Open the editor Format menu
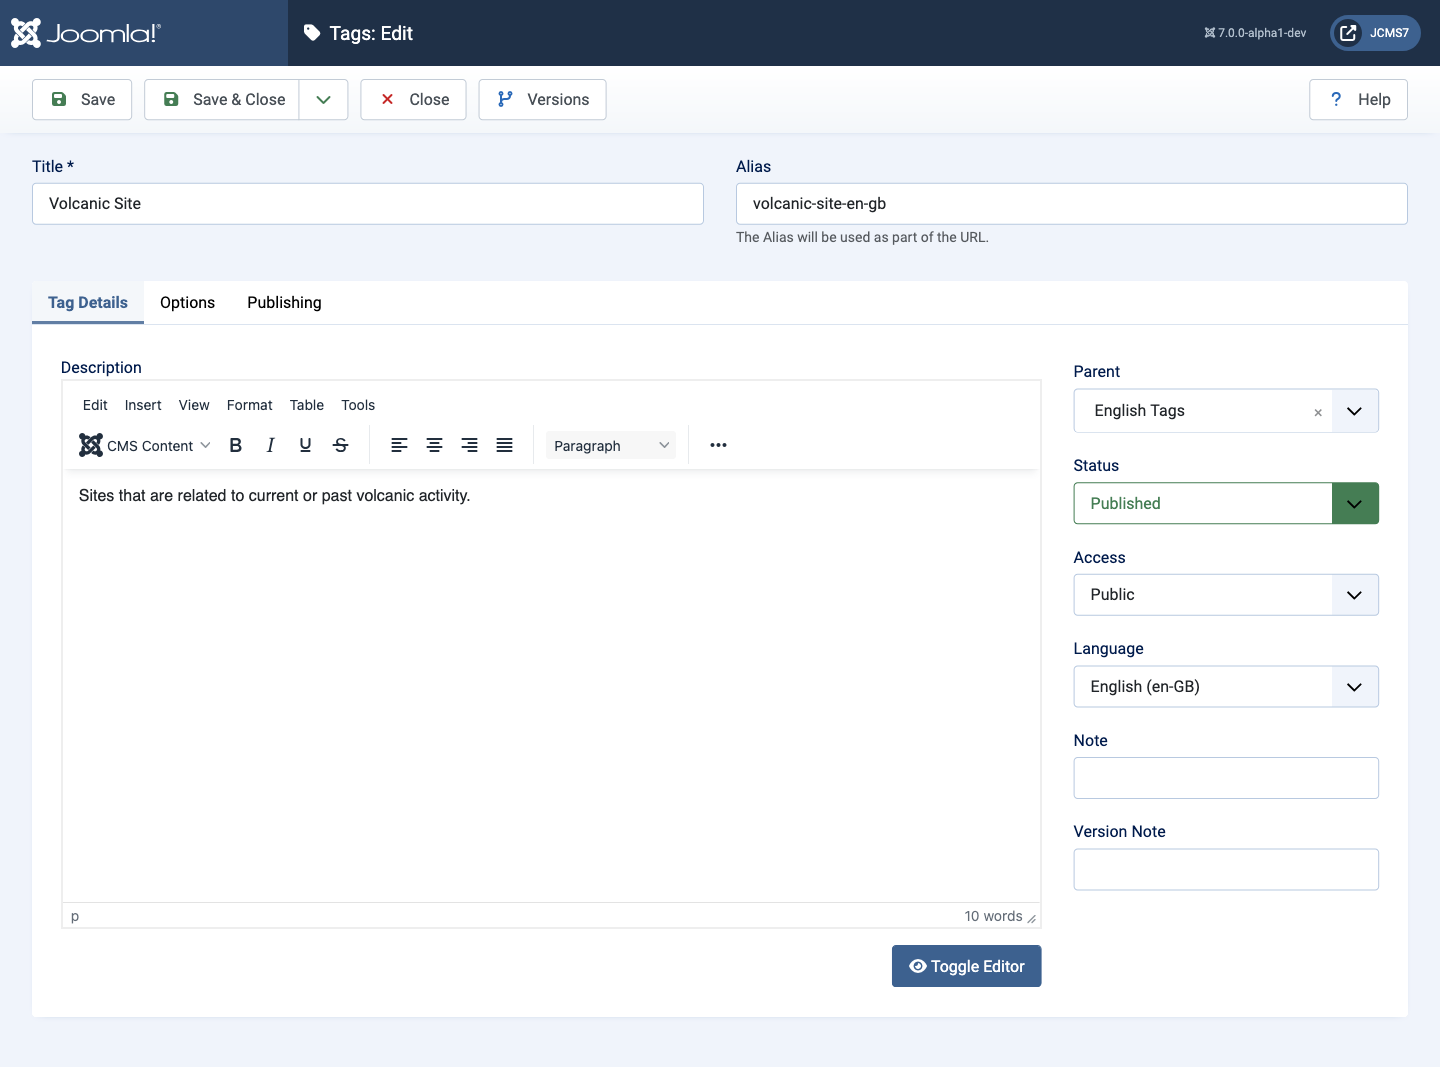The height and width of the screenshot is (1067, 1440). (x=250, y=405)
